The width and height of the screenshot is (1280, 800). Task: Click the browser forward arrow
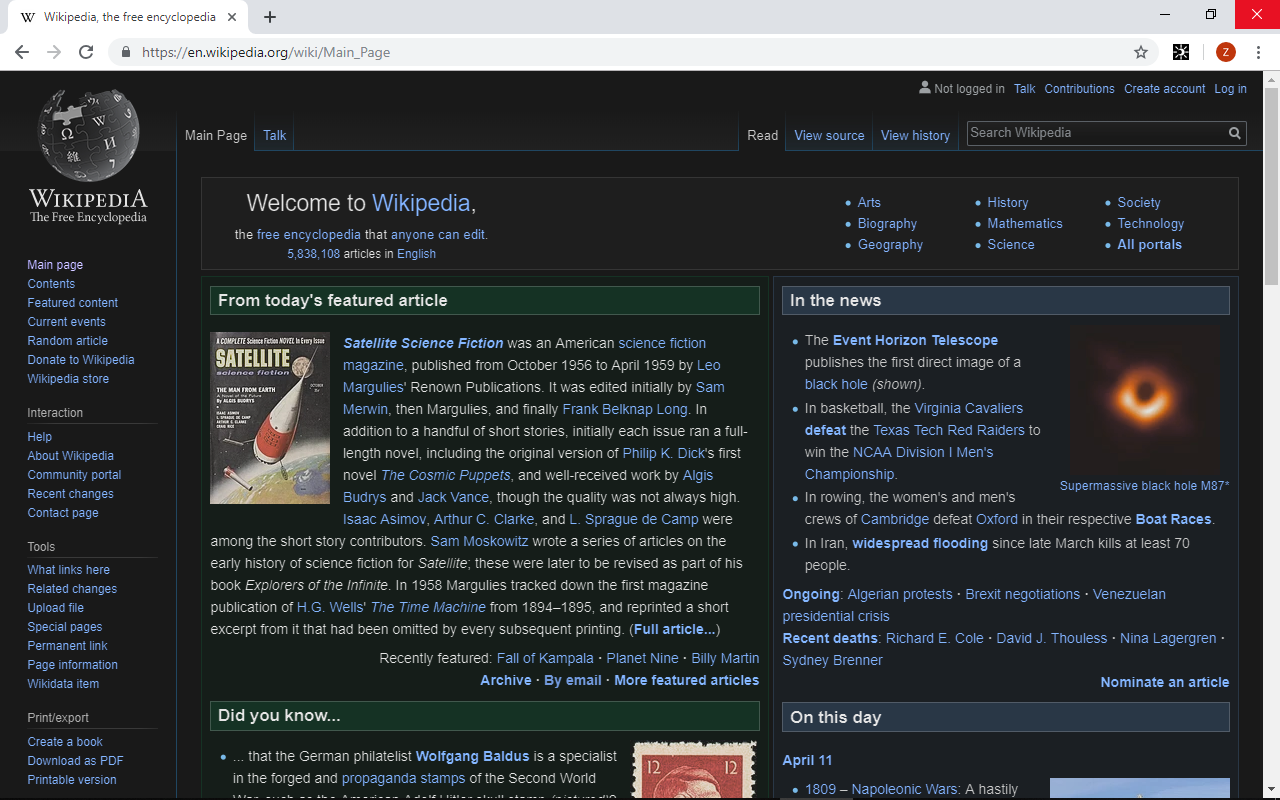54,52
